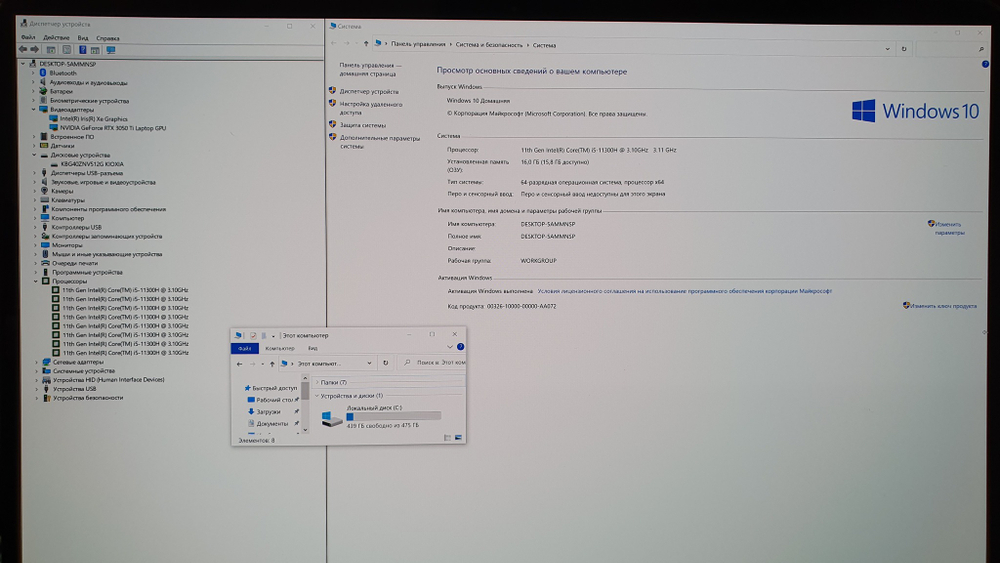Expand ribbon chevron in Этот компьютер window
The image size is (1000, 563).
(450, 347)
